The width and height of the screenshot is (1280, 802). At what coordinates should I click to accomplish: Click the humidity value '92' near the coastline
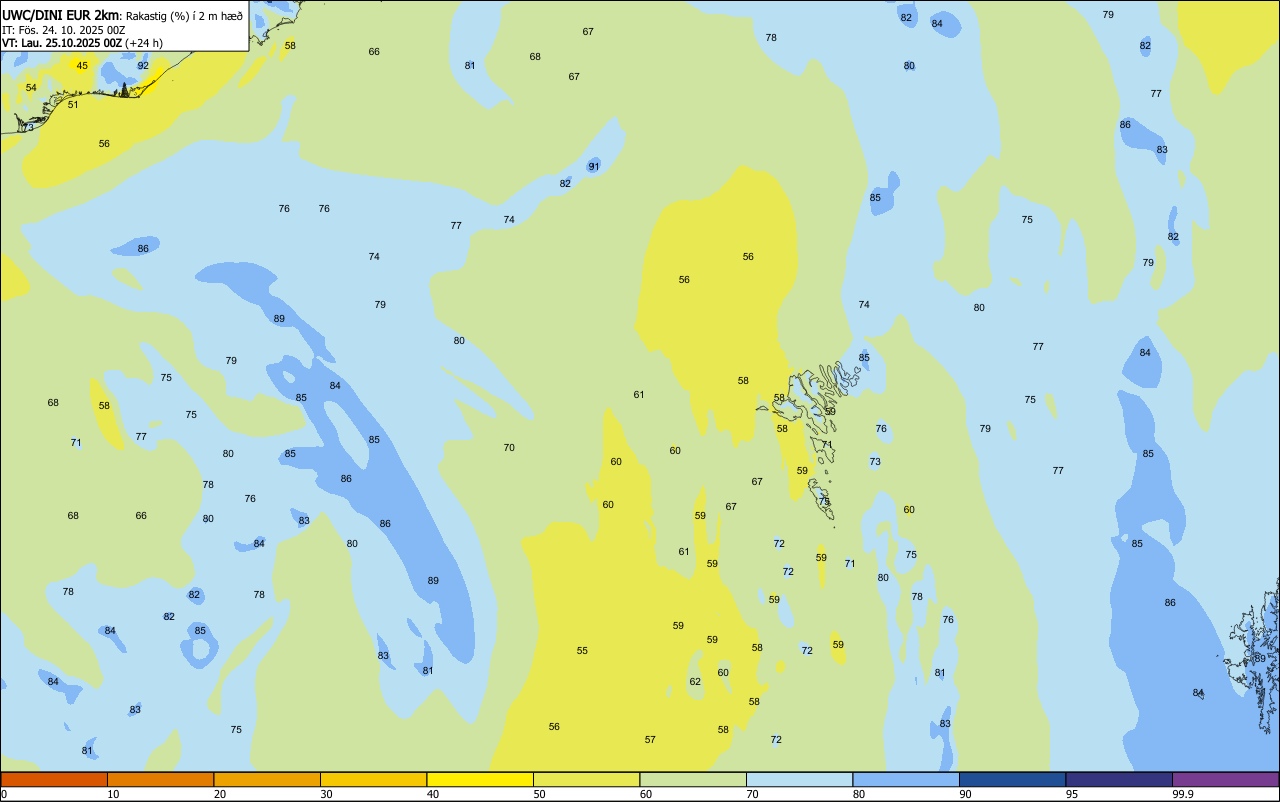point(143,66)
